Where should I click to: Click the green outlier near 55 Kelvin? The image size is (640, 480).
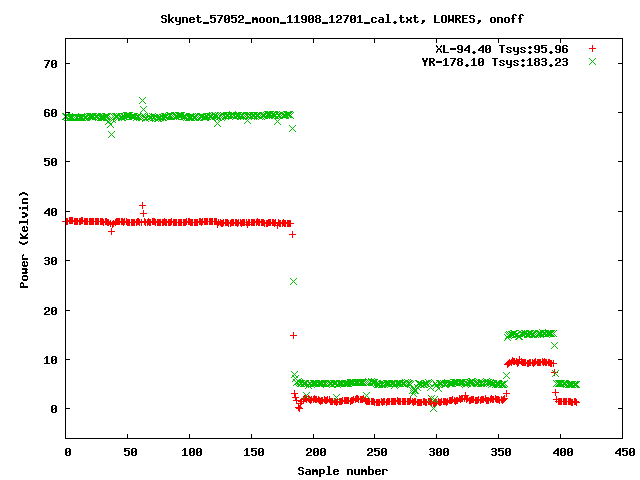[x=111, y=134]
